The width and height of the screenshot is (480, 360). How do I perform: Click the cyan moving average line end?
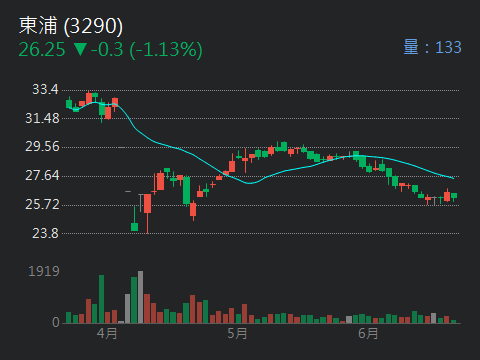click(x=453, y=178)
